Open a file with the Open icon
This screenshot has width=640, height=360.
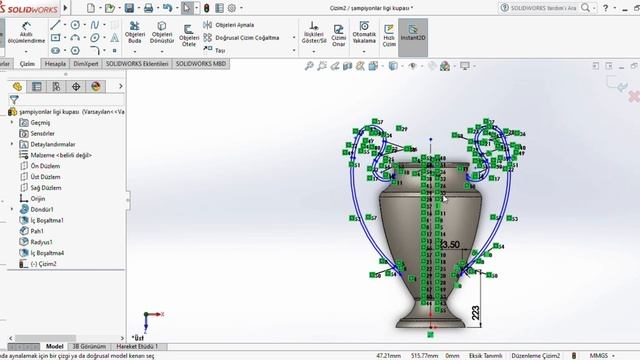coord(110,8)
